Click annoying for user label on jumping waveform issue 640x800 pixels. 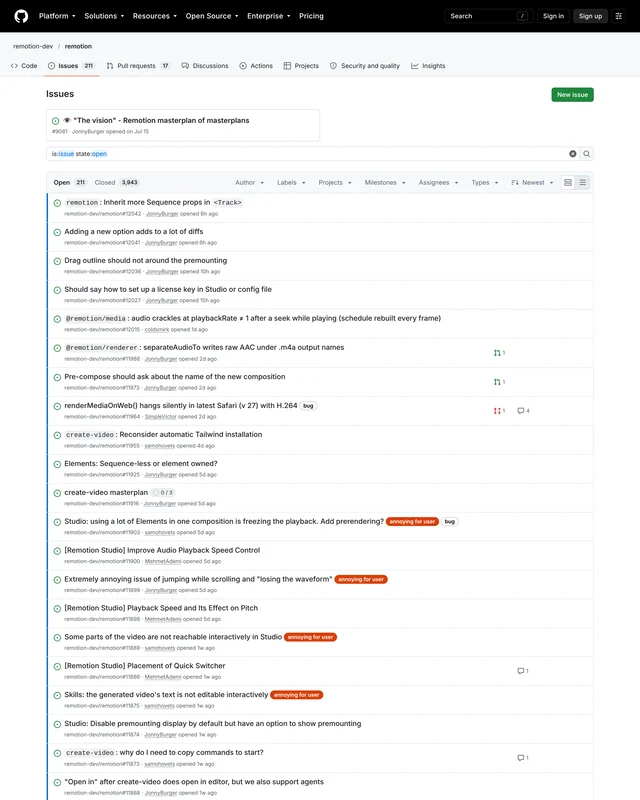pyautogui.click(x=361, y=580)
